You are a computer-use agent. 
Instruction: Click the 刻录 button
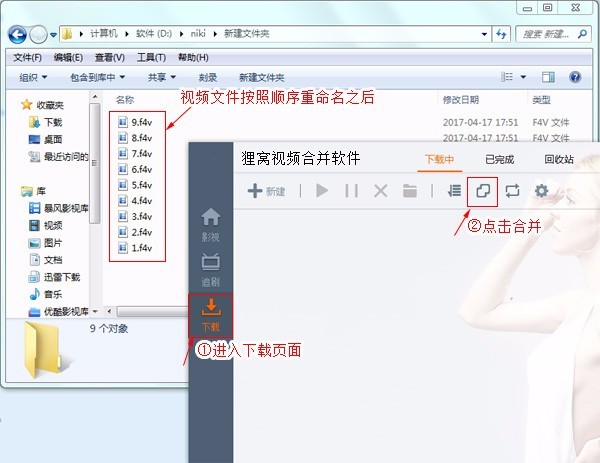[x=208, y=78]
